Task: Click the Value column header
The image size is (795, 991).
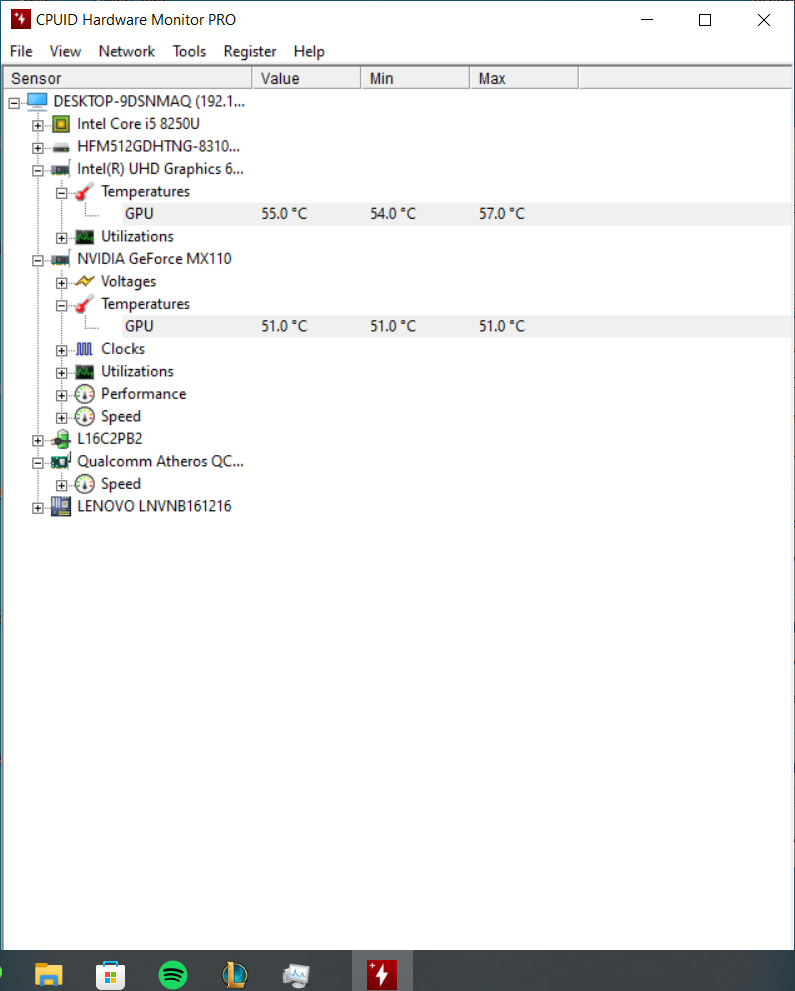Action: click(306, 78)
